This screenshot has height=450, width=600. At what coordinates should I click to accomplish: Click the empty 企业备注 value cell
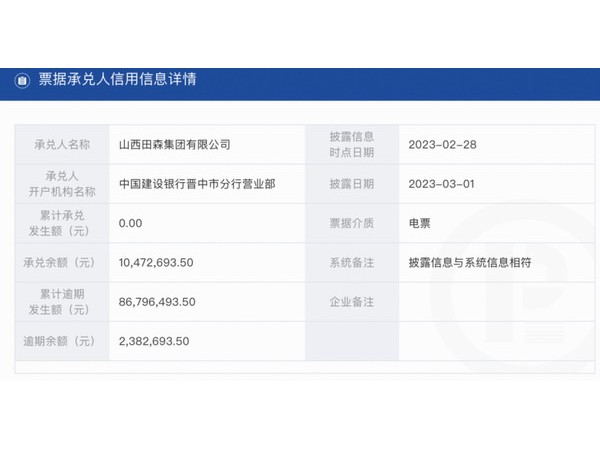tap(490, 301)
